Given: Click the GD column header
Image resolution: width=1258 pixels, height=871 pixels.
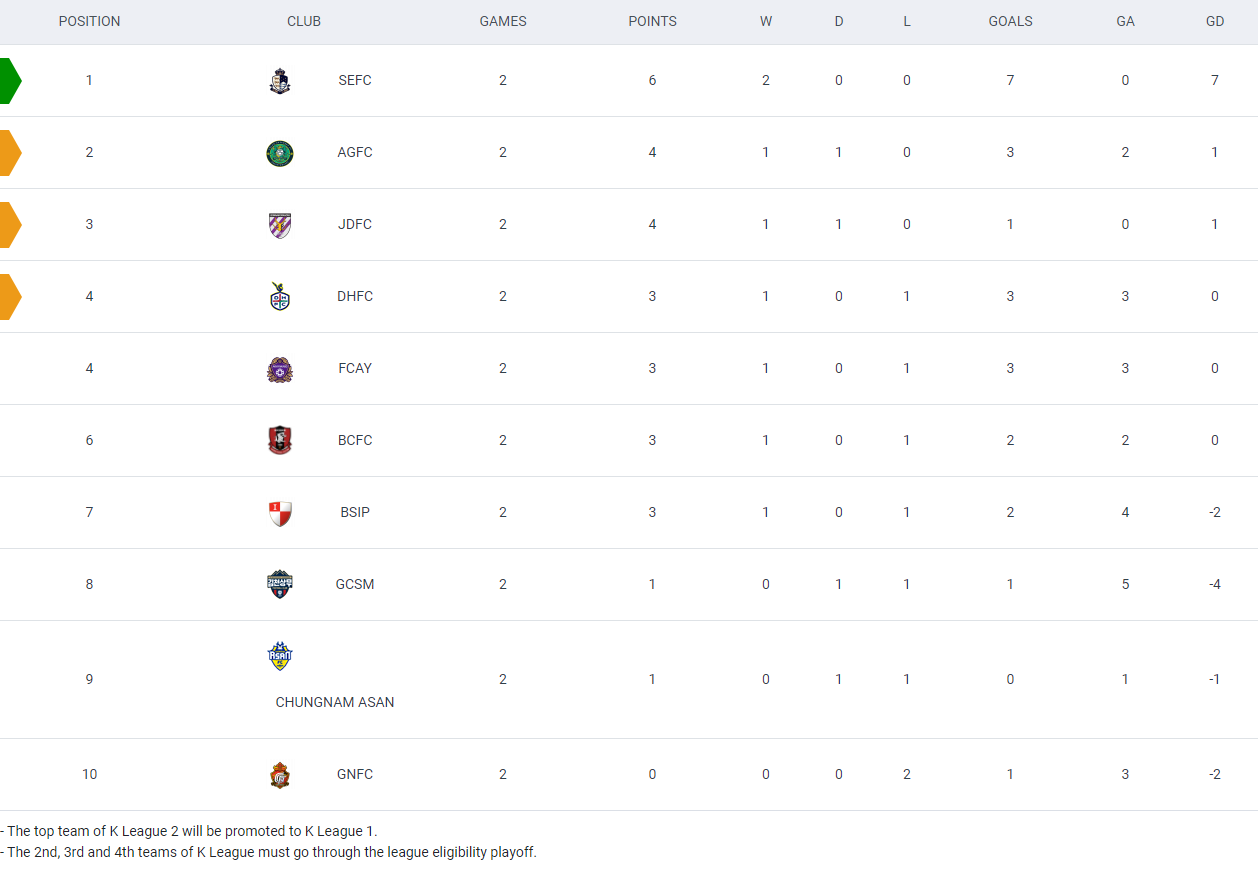Looking at the screenshot, I should (x=1215, y=21).
